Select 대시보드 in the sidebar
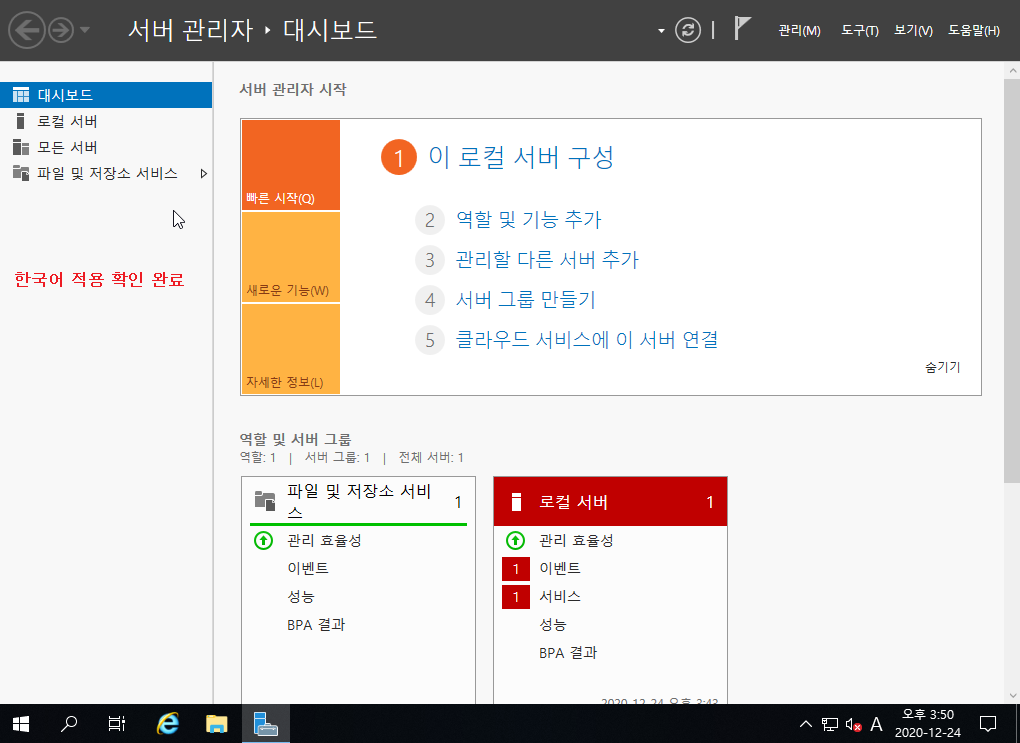The width and height of the screenshot is (1020, 743). pyautogui.click(x=106, y=95)
